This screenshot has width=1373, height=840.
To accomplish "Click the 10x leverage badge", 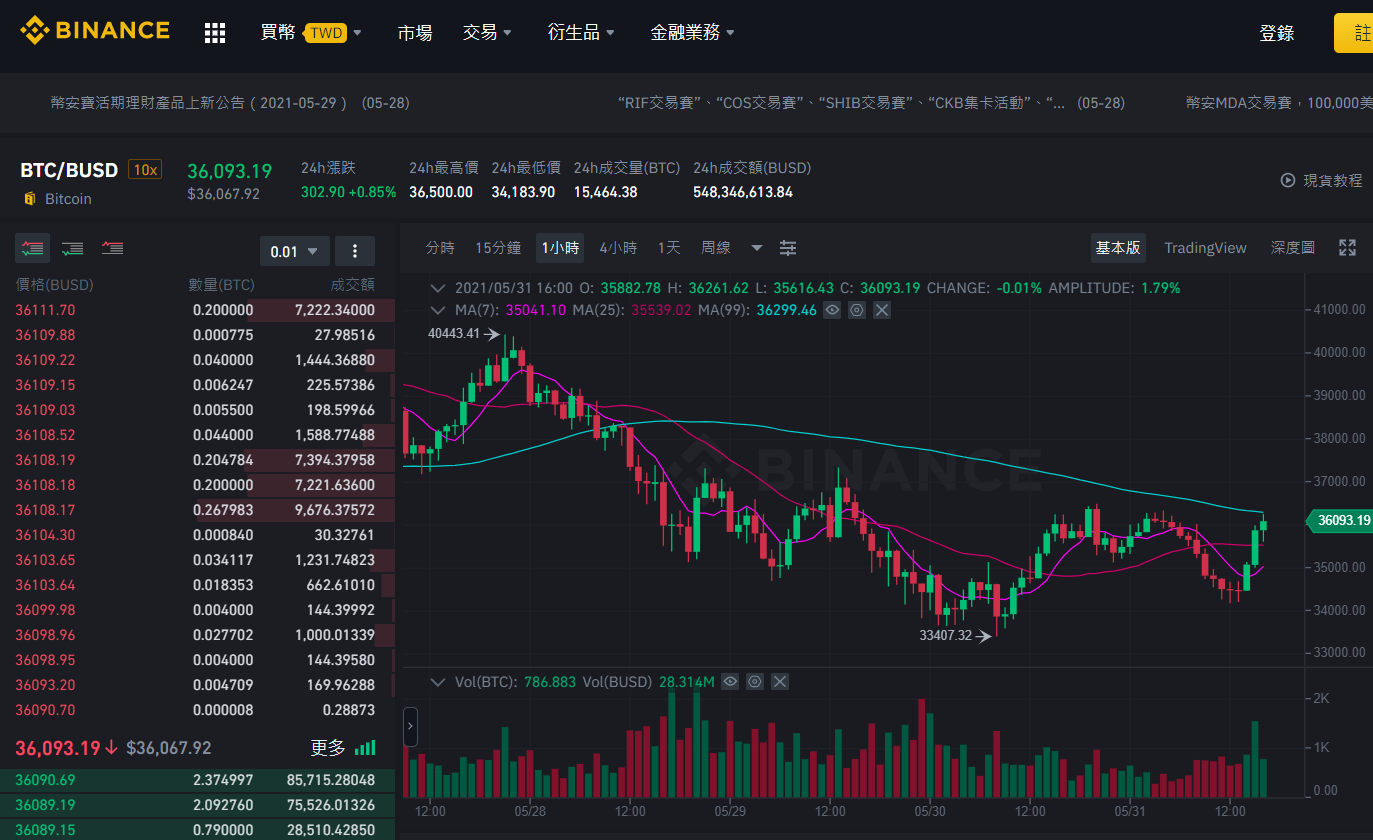I will 145,170.
